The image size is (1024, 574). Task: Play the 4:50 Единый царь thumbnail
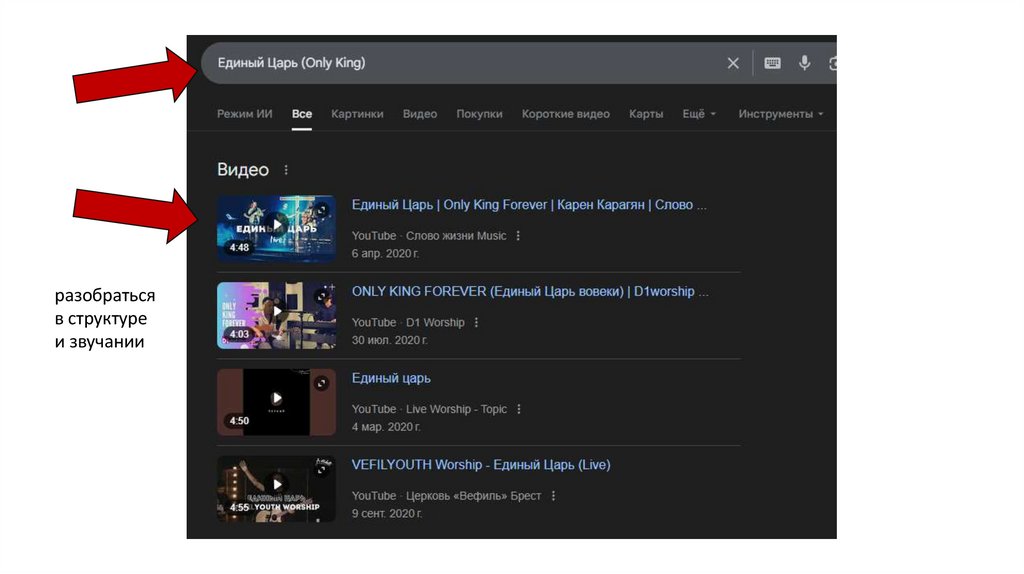tap(276, 402)
